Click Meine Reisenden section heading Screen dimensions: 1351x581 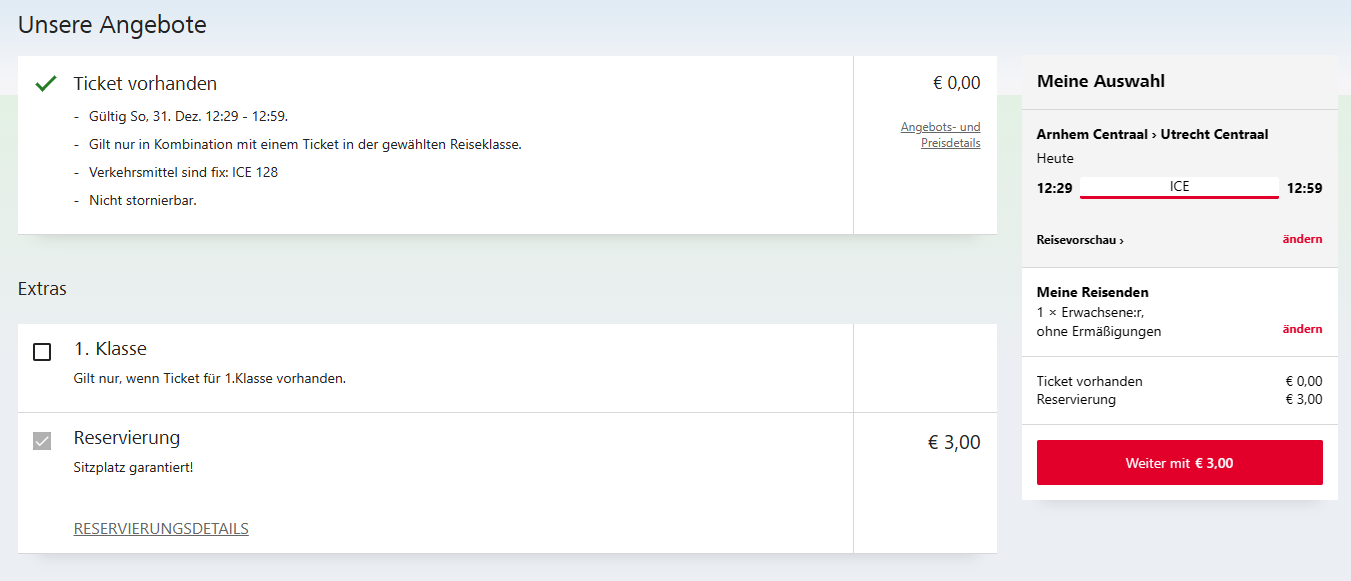1092,292
